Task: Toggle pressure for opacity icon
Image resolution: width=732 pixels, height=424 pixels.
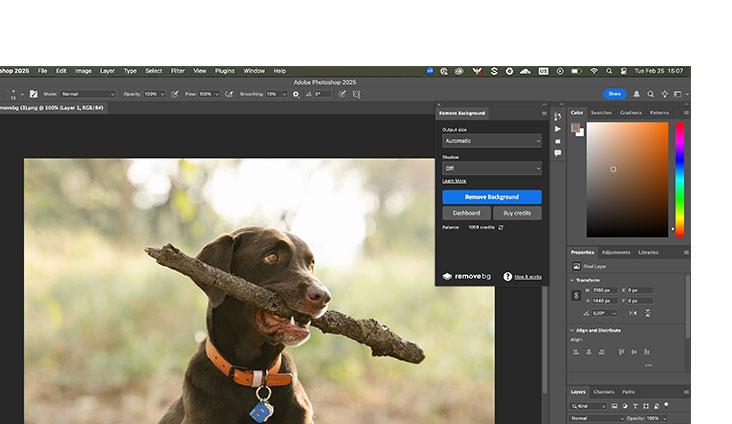Action: pos(175,94)
